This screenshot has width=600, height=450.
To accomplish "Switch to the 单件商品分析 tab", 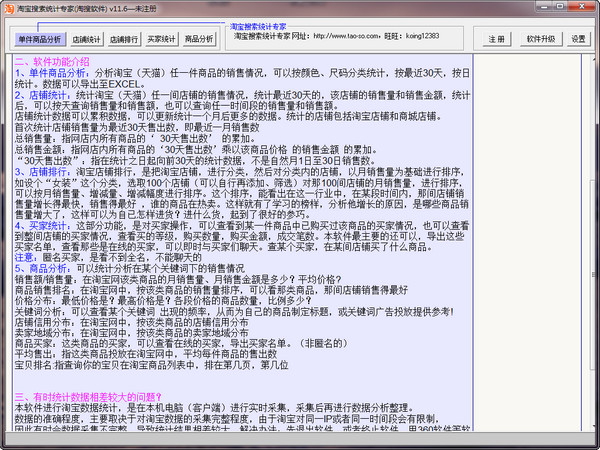I will pyautogui.click(x=40, y=39).
